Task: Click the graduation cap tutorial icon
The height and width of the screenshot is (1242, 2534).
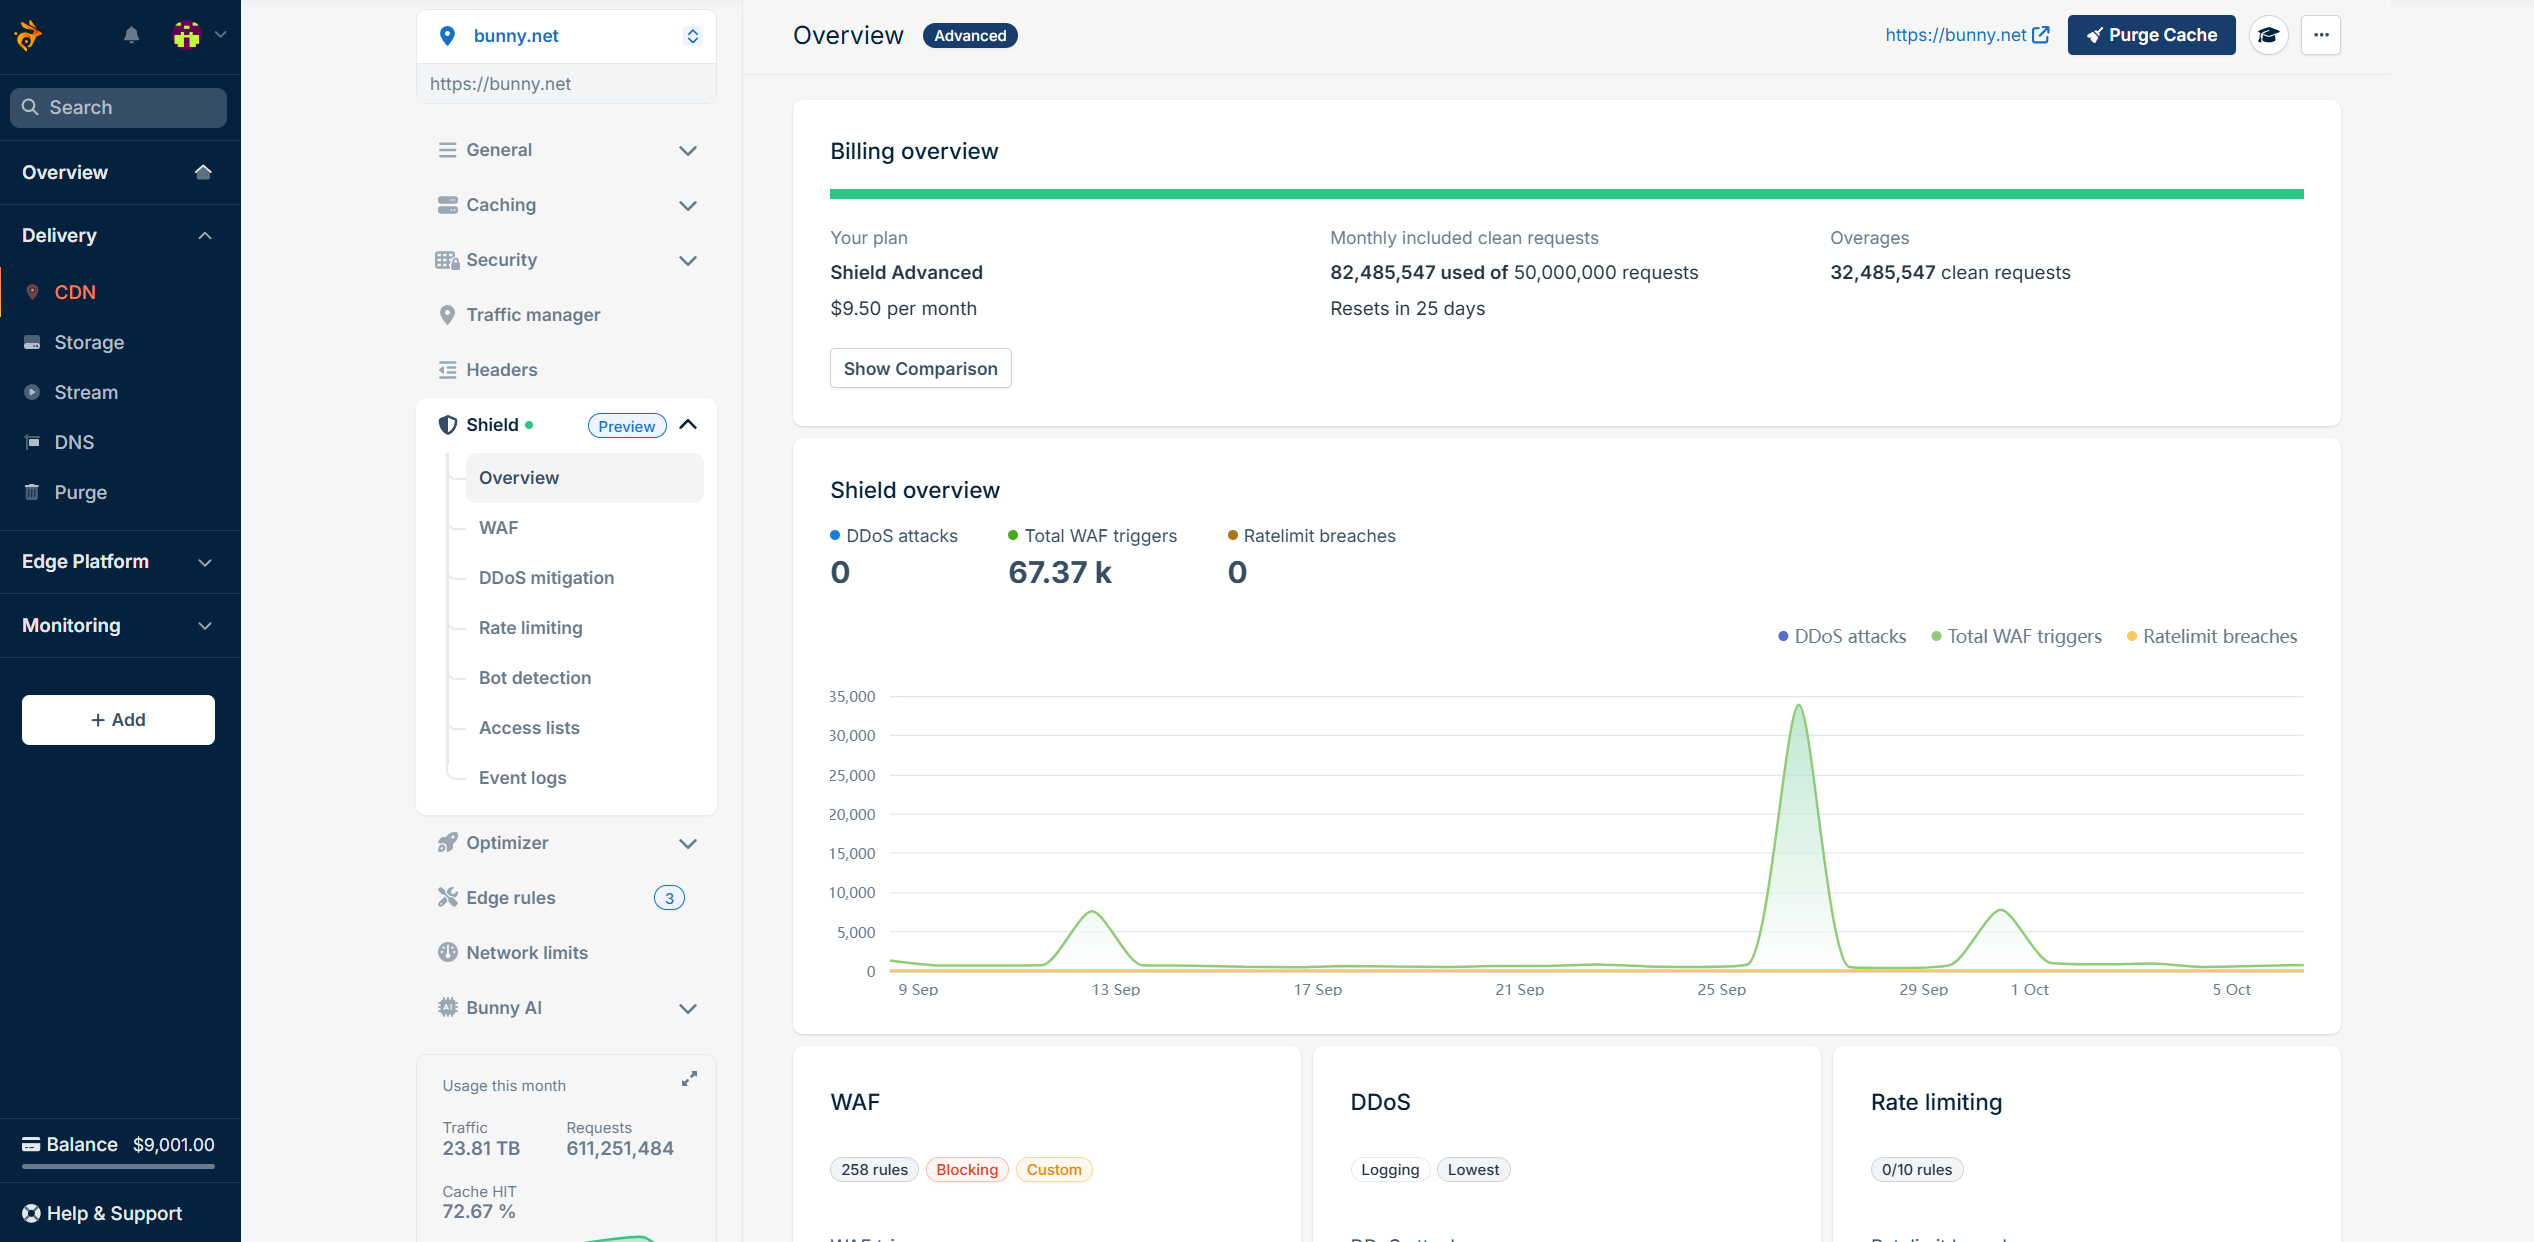Action: pyautogui.click(x=2268, y=35)
